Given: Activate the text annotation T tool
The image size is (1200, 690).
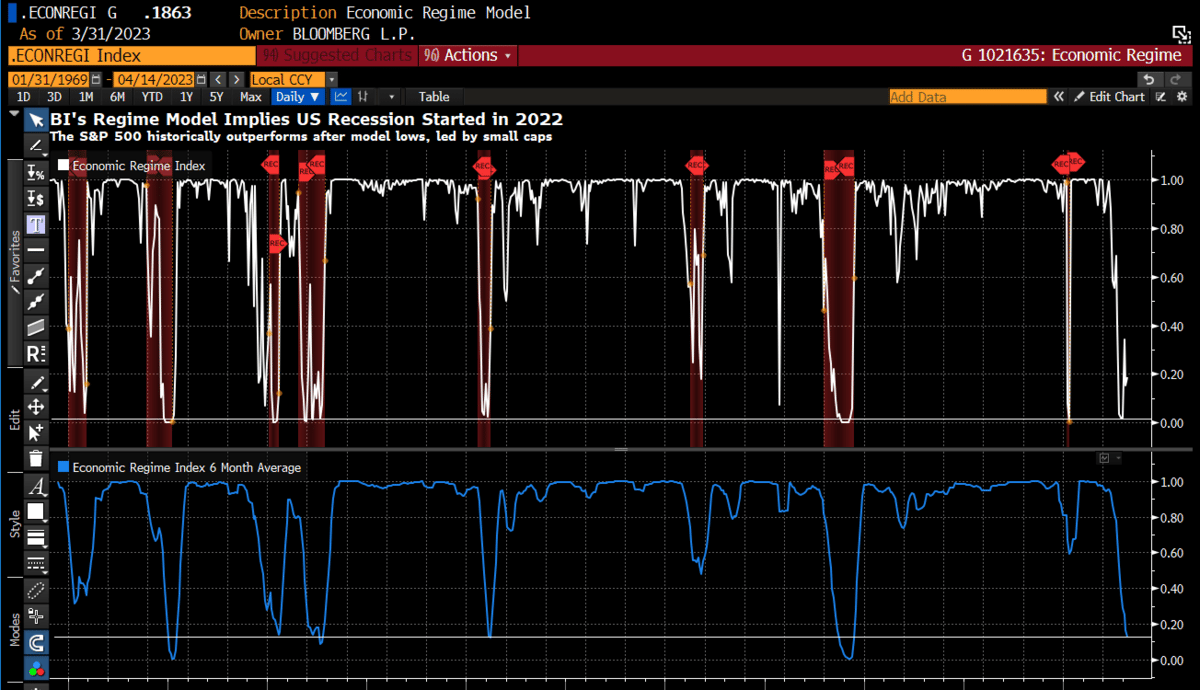Looking at the screenshot, I should [36, 224].
